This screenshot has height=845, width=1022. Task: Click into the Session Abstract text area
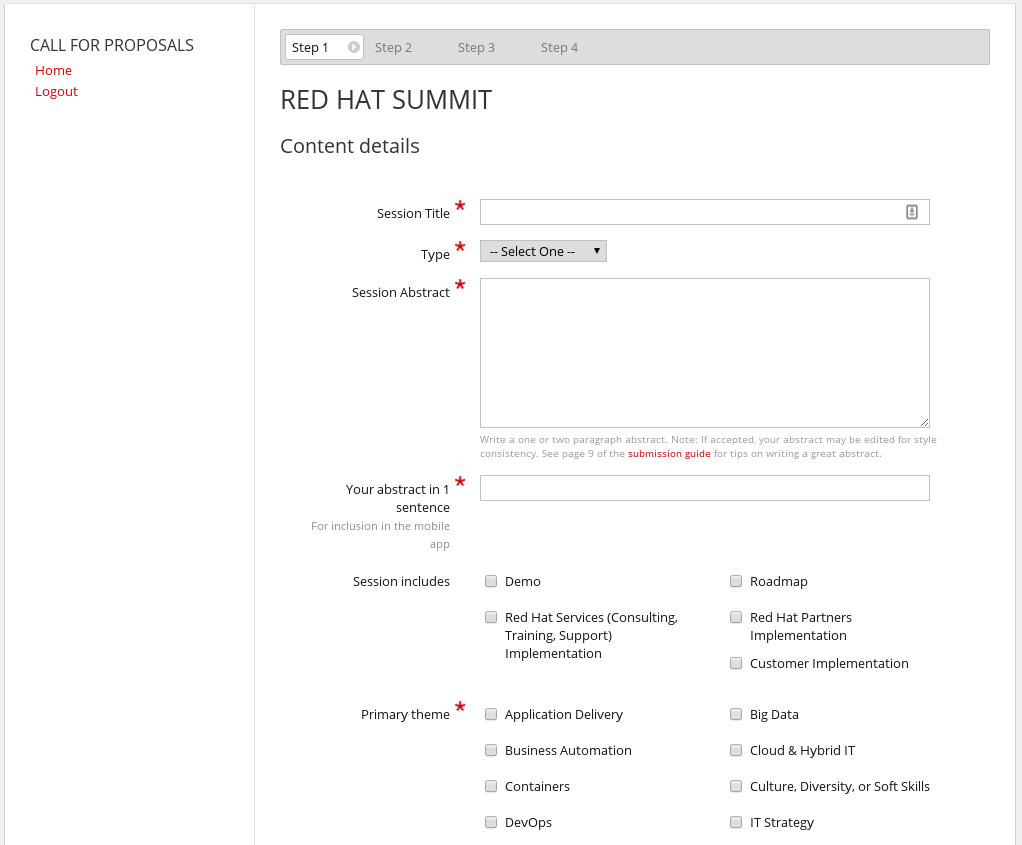pos(705,353)
